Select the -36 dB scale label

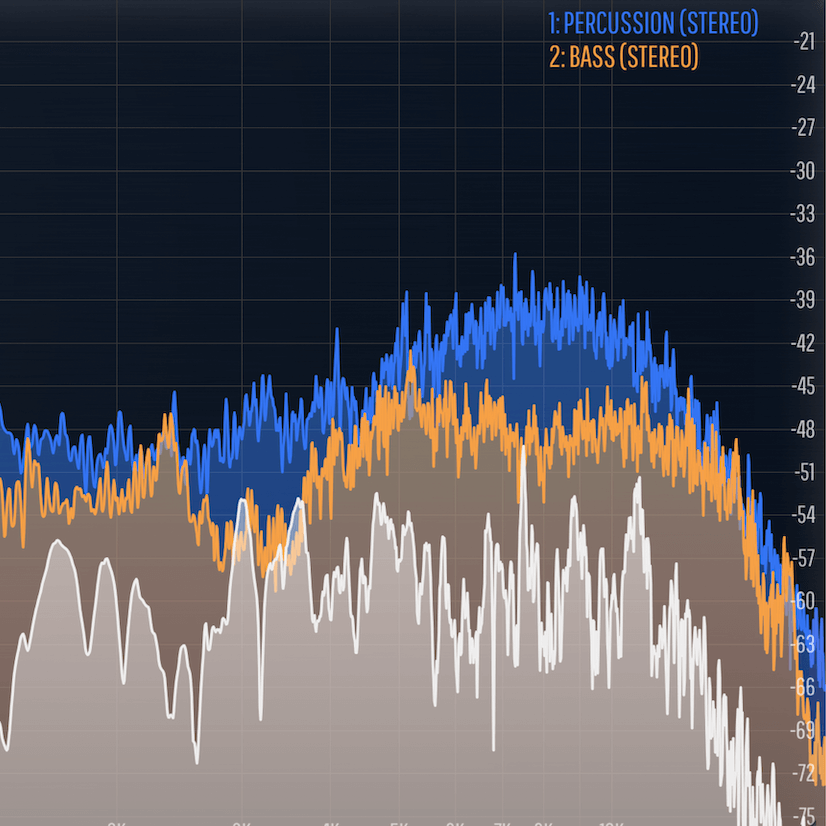803,257
